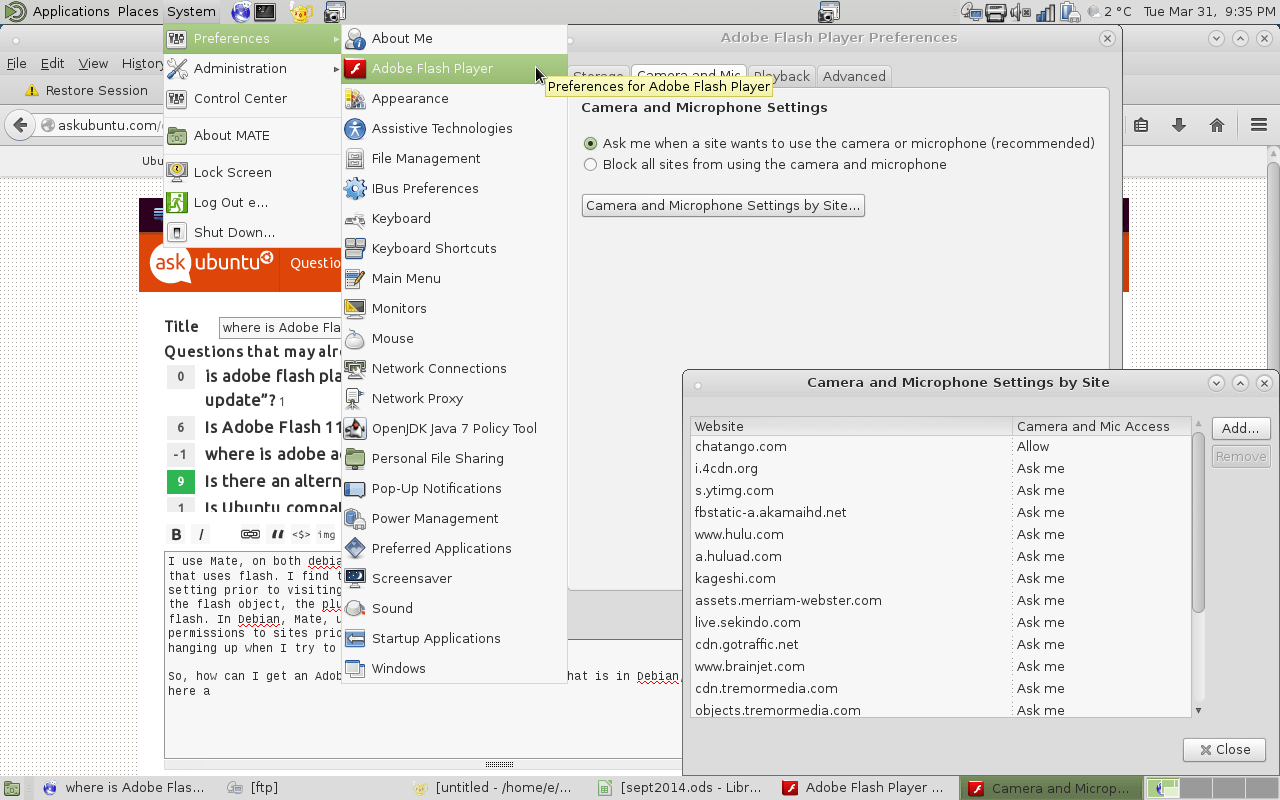Click the Keyboard preferences icon
1280x800 pixels.
[x=355, y=218]
